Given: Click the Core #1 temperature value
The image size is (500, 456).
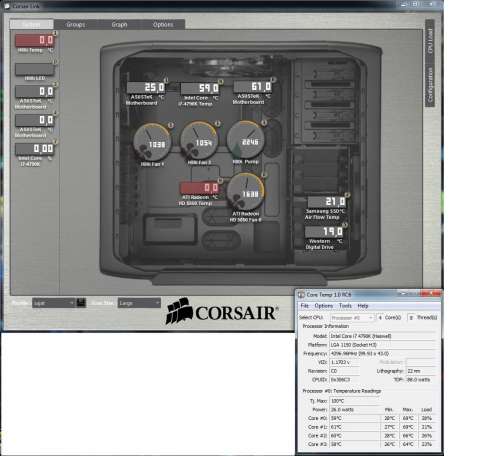Looking at the screenshot, I should click(355, 427).
